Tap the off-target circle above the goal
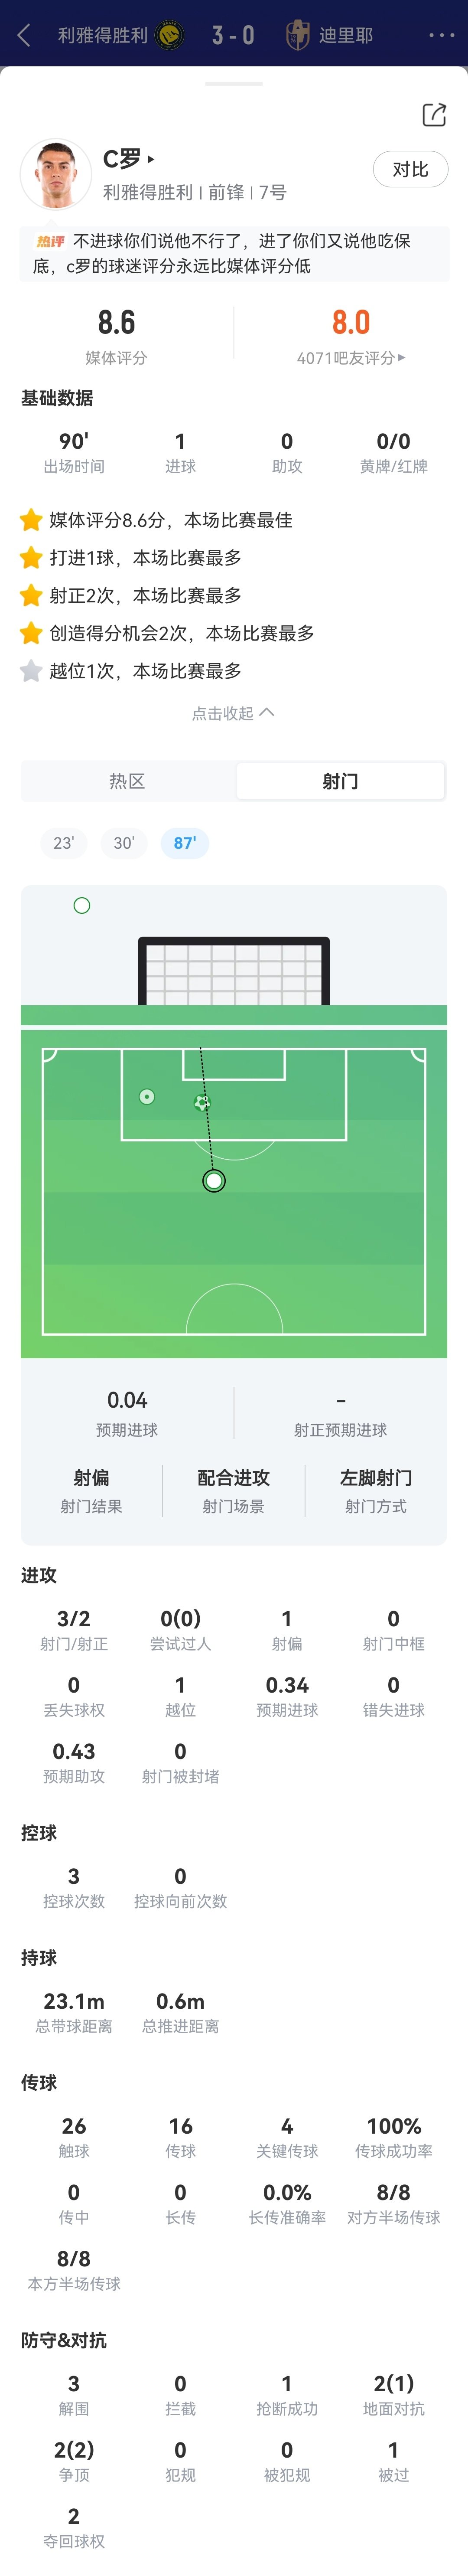 82,905
